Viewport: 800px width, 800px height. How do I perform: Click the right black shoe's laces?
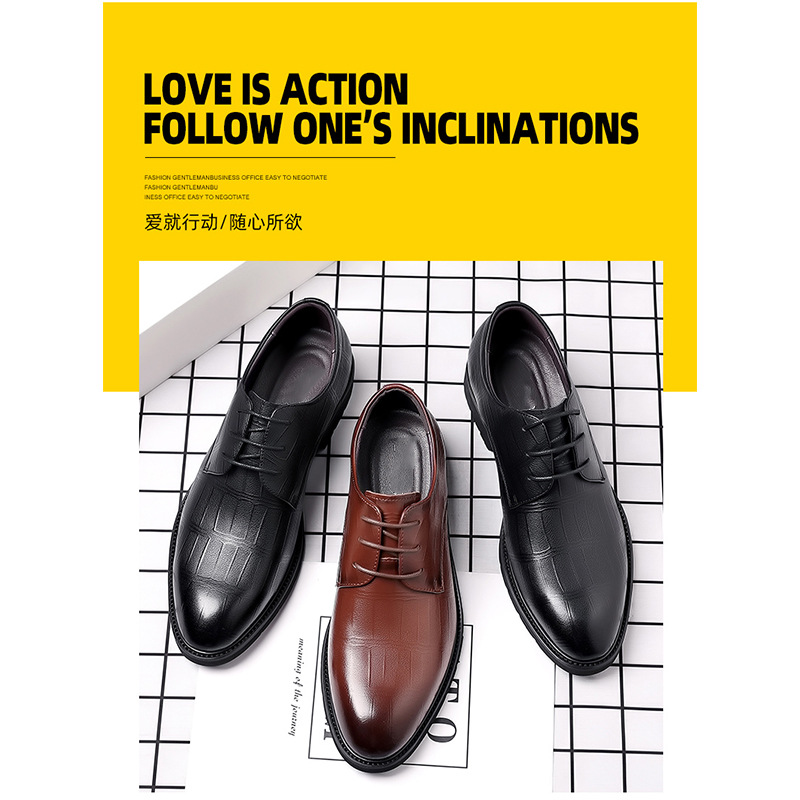(x=554, y=439)
